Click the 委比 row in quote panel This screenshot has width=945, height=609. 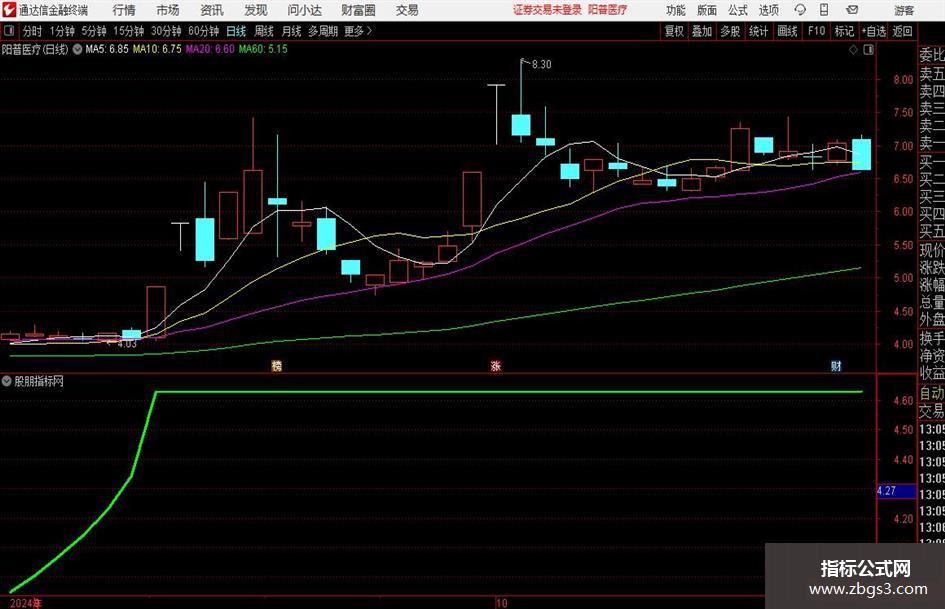click(932, 55)
